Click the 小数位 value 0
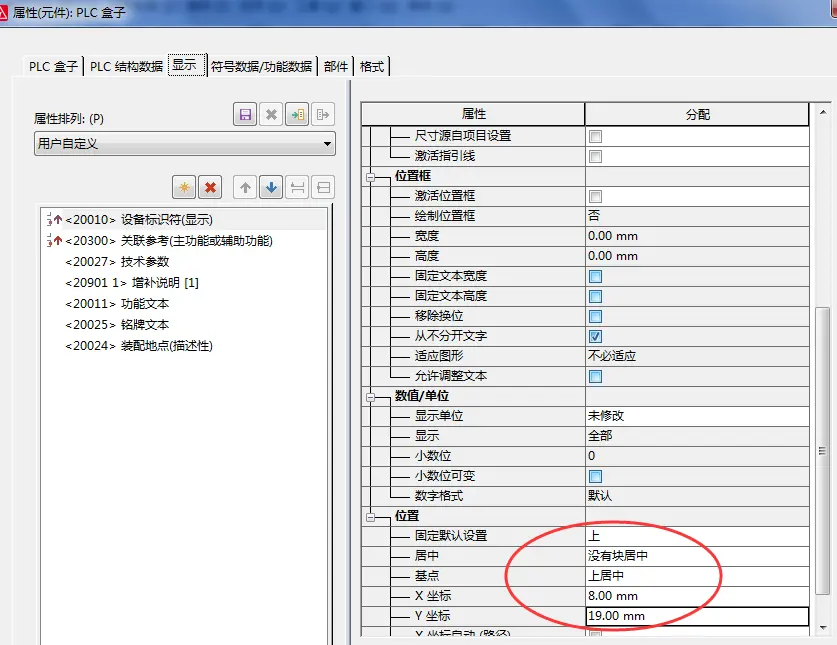837x645 pixels. coord(697,456)
